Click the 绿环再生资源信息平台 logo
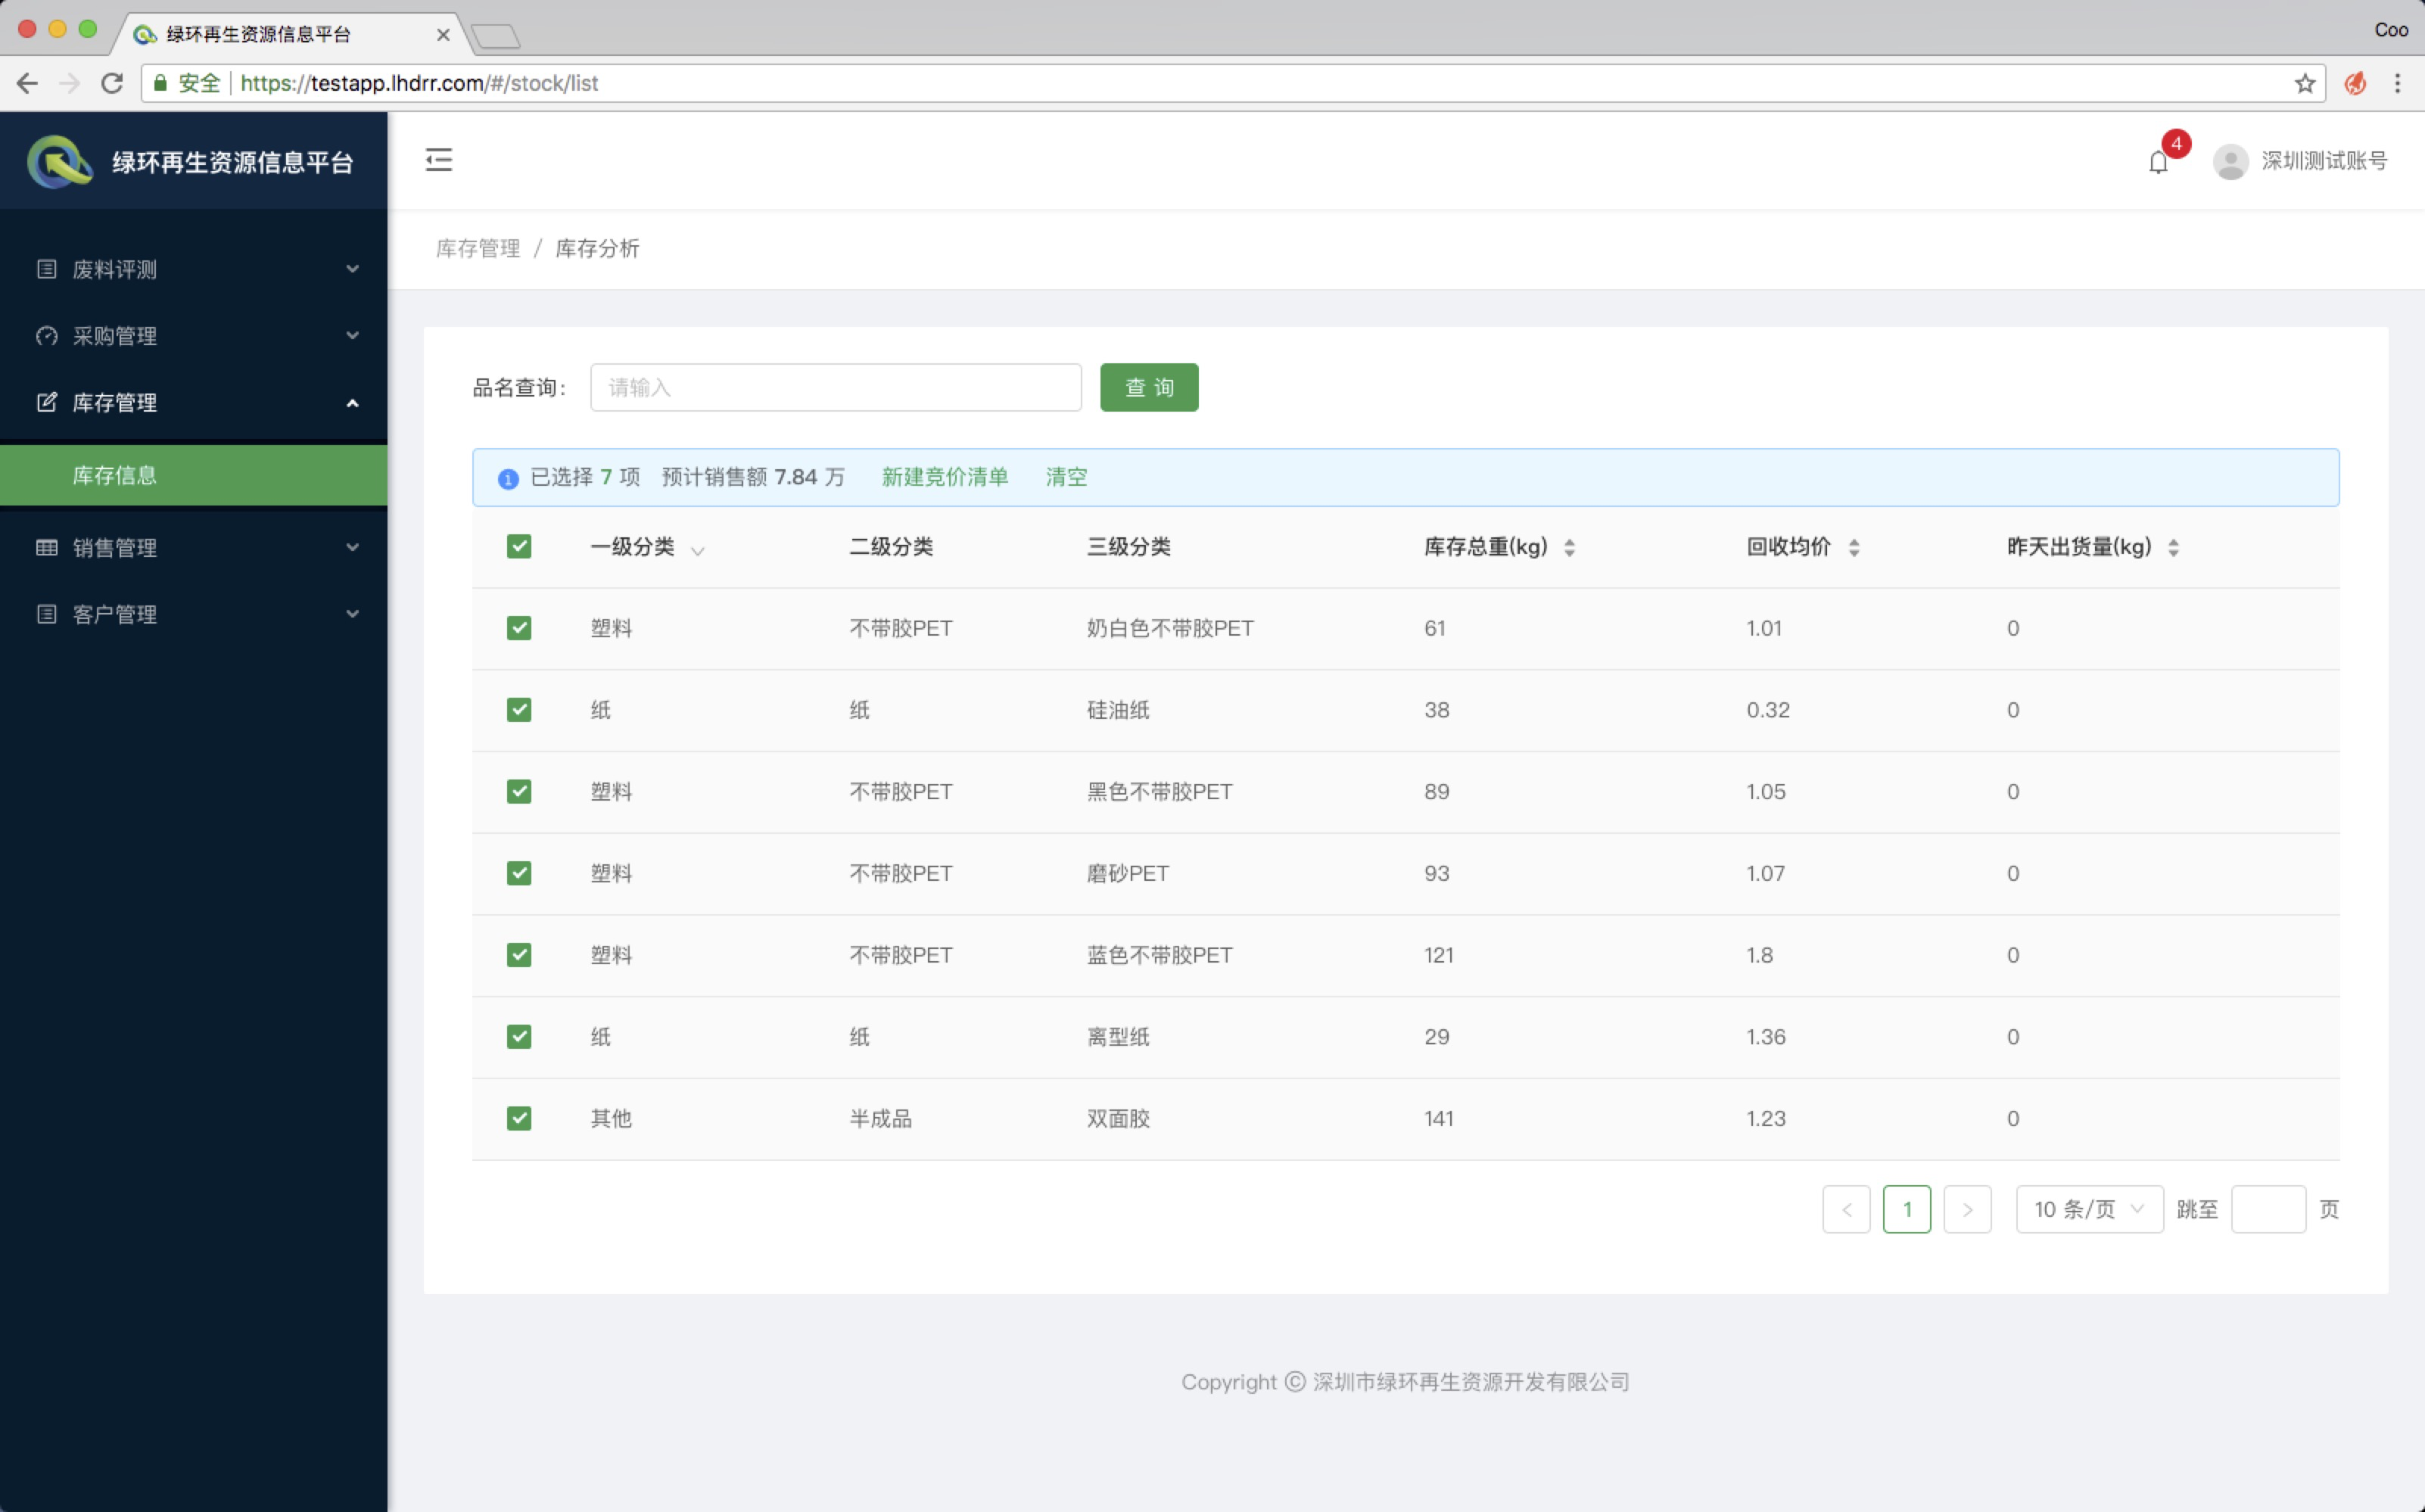The image size is (2425, 1512). tap(60, 161)
